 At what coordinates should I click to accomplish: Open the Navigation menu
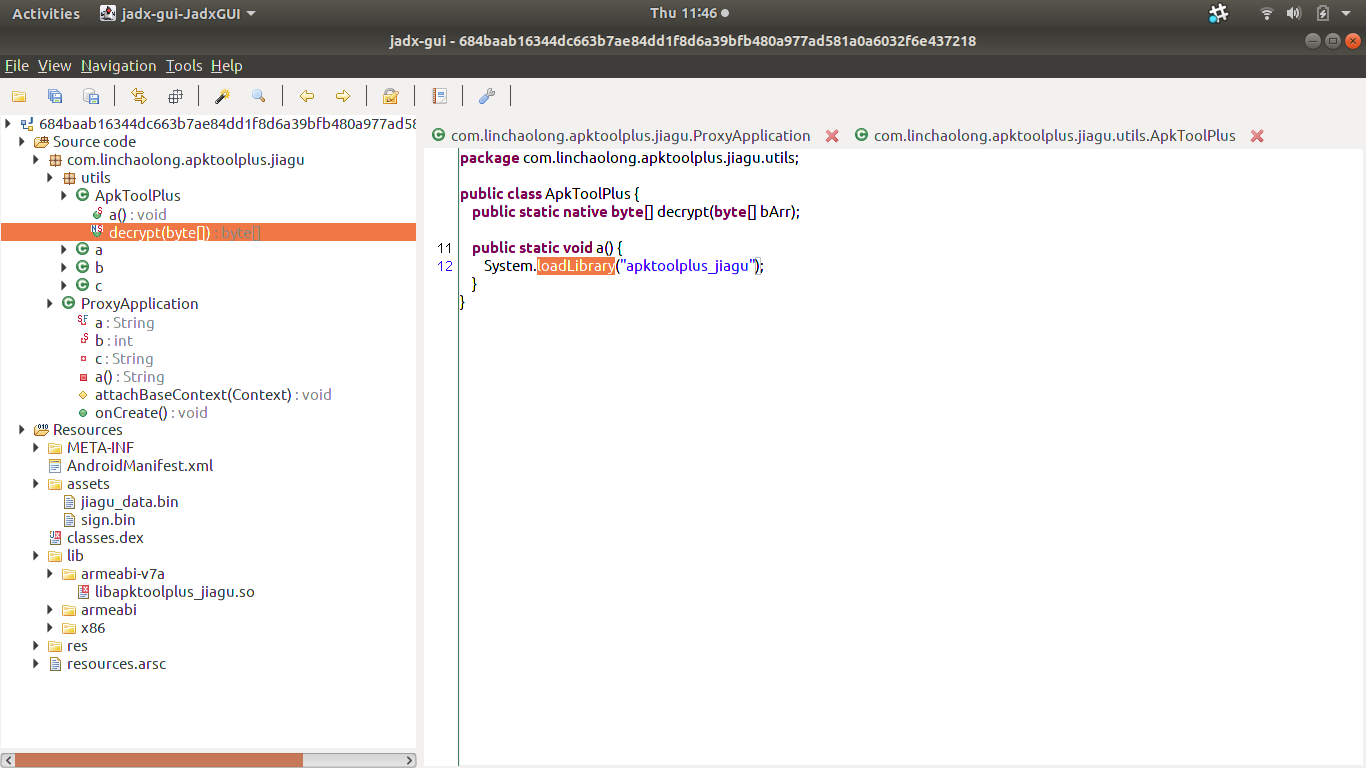(118, 65)
